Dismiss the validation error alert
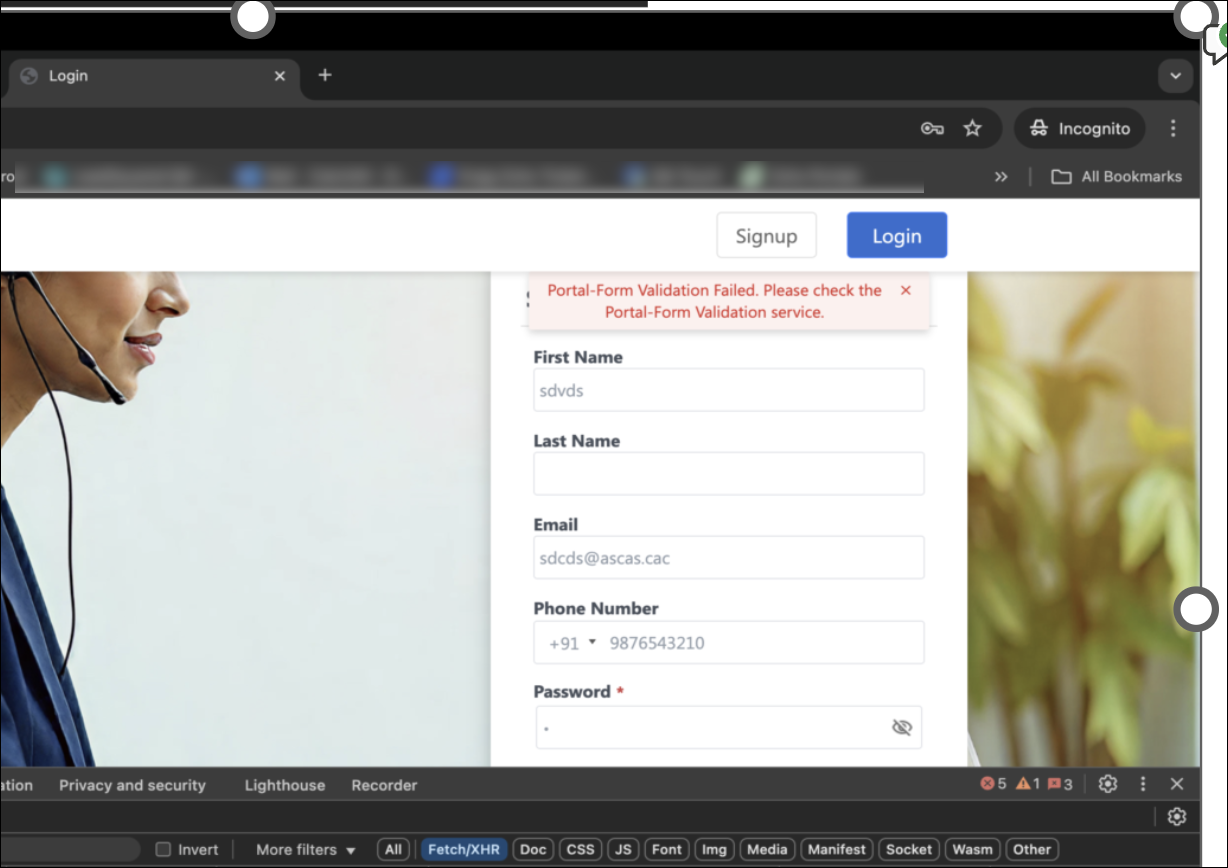 click(906, 290)
